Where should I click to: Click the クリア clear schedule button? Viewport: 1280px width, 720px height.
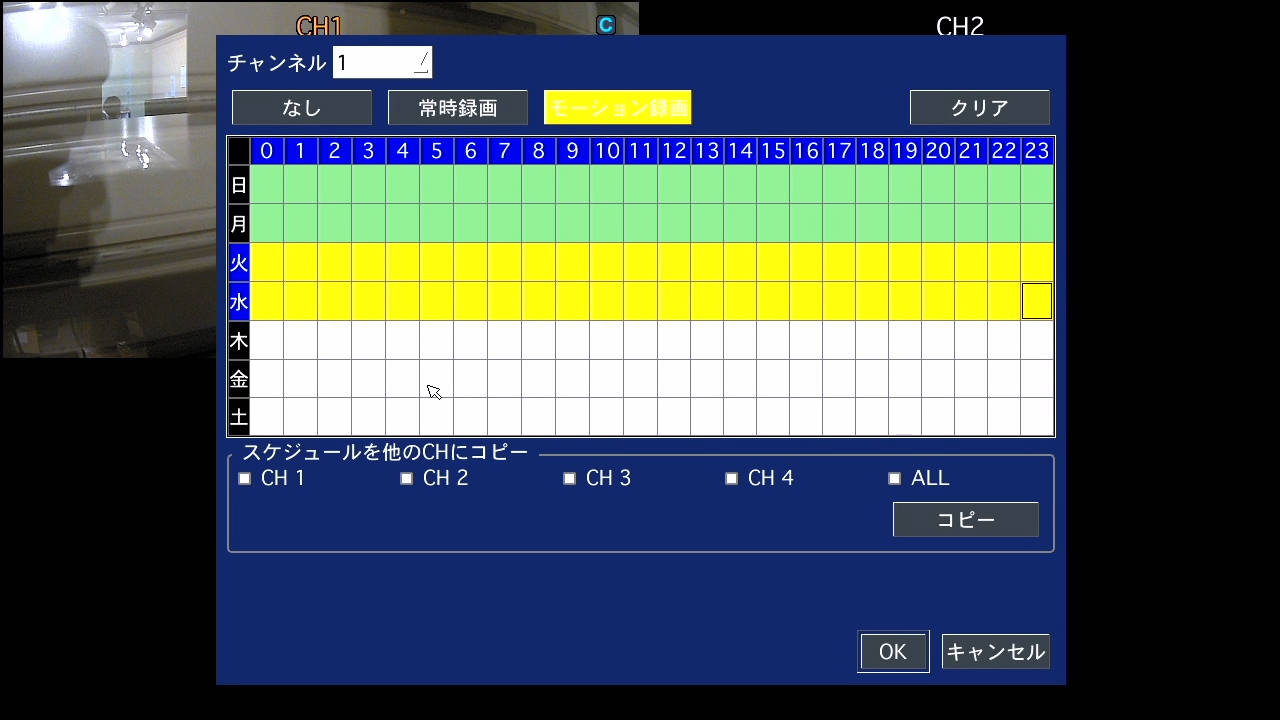(x=980, y=108)
